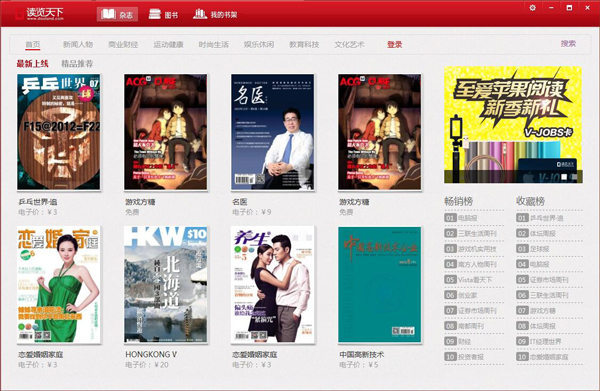Open the 图书 books section
600x391 pixels.
(163, 15)
